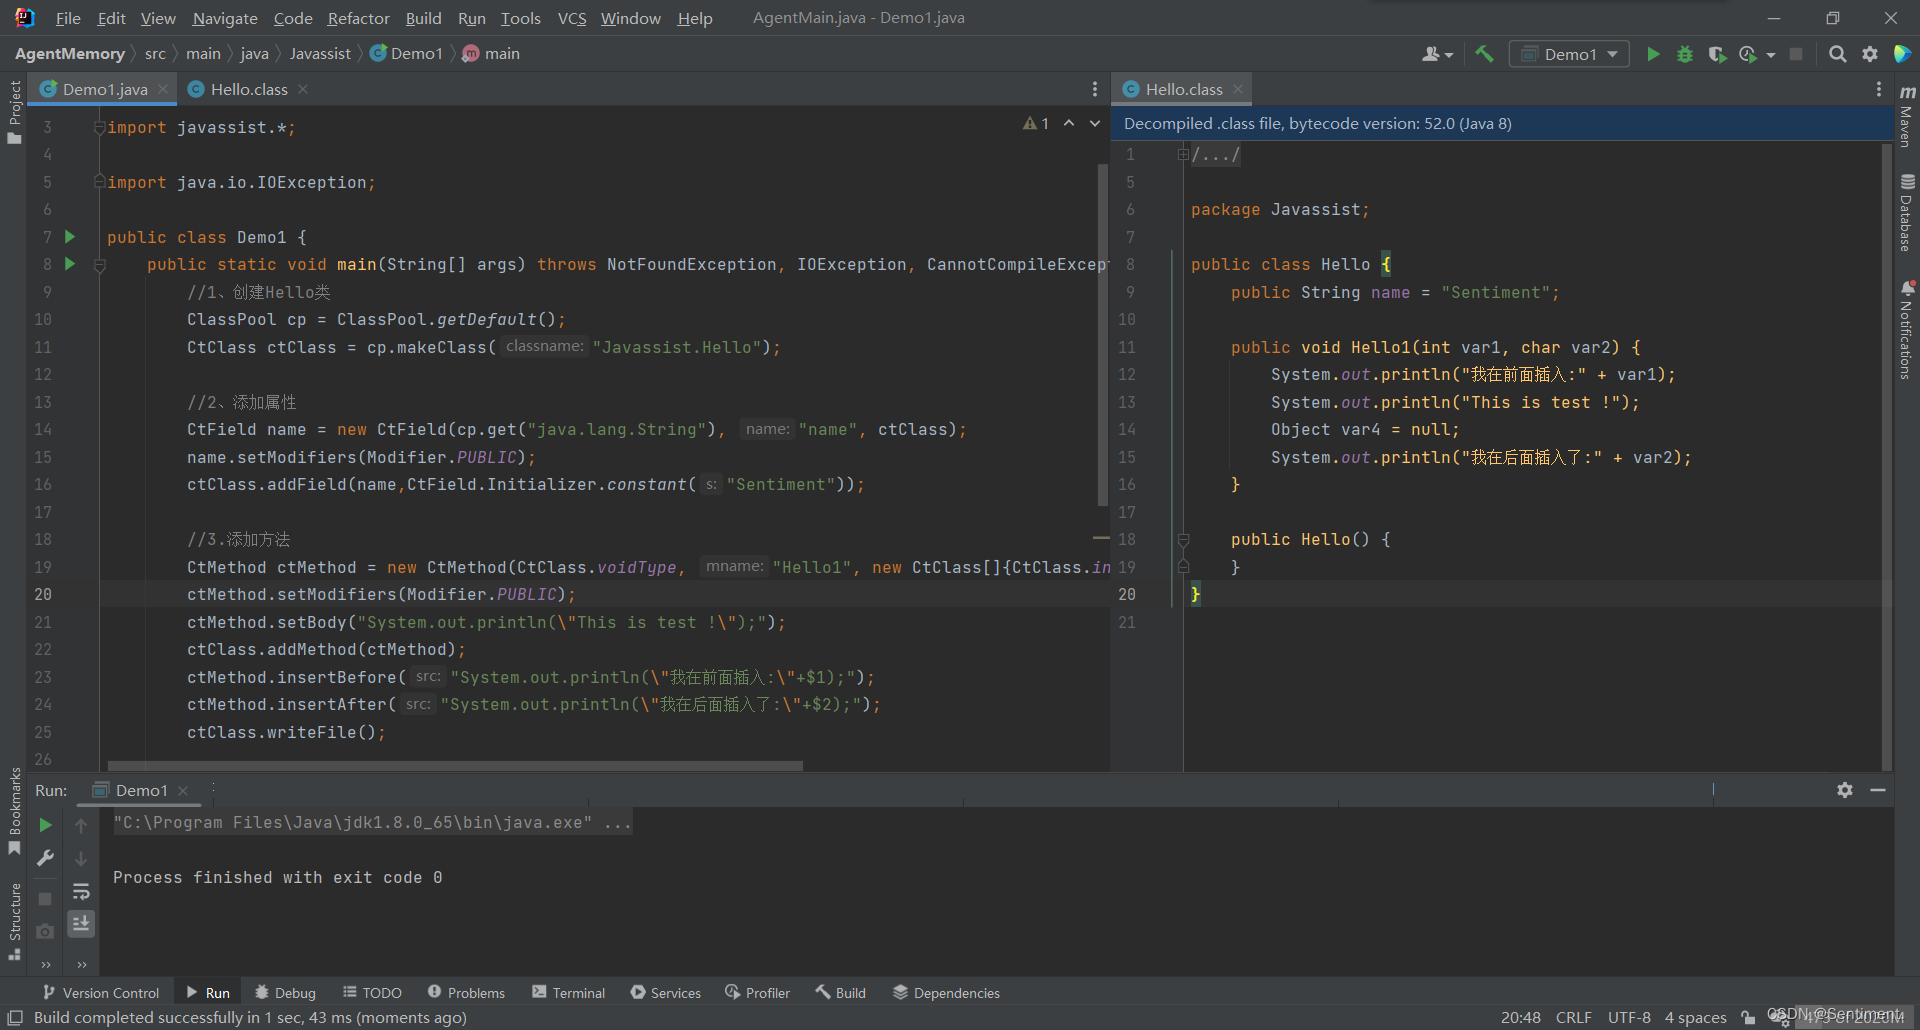
Task: Run Demo1 with the green Run toolbar button
Action: pyautogui.click(x=1653, y=54)
